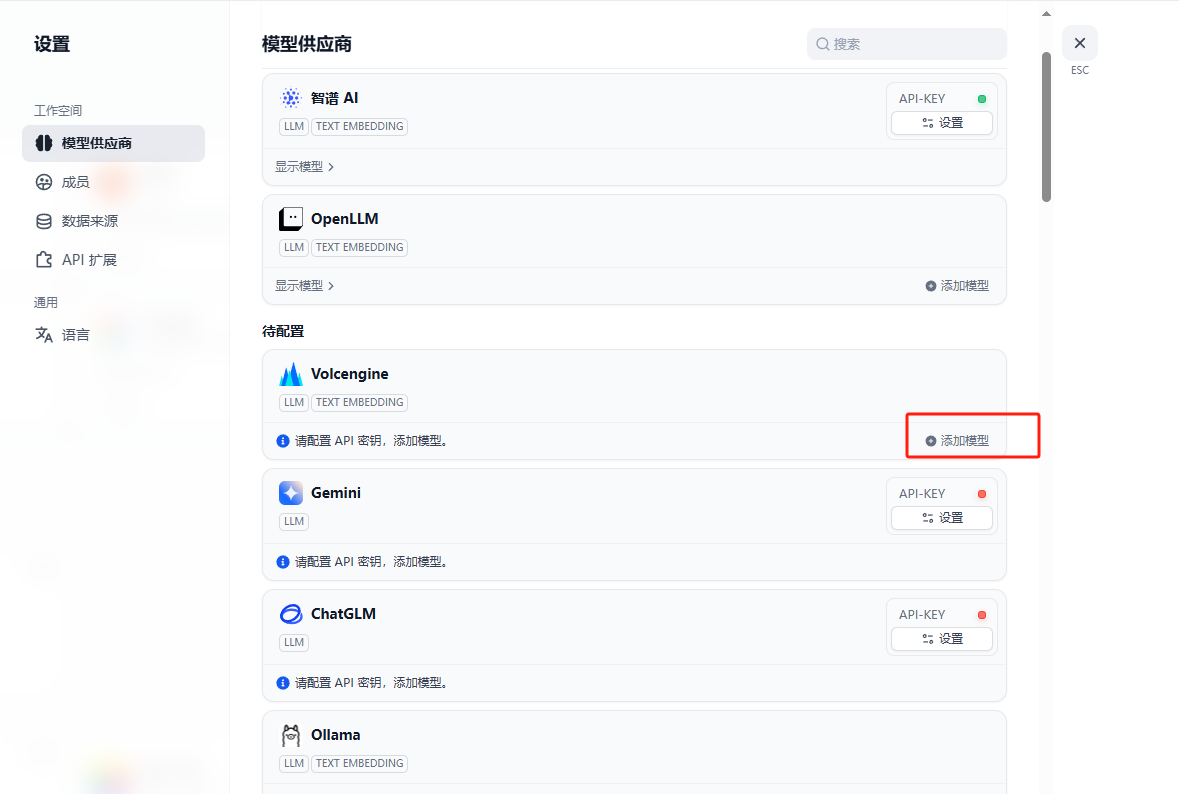Click the info icon in ChatGLM card

tap(283, 683)
